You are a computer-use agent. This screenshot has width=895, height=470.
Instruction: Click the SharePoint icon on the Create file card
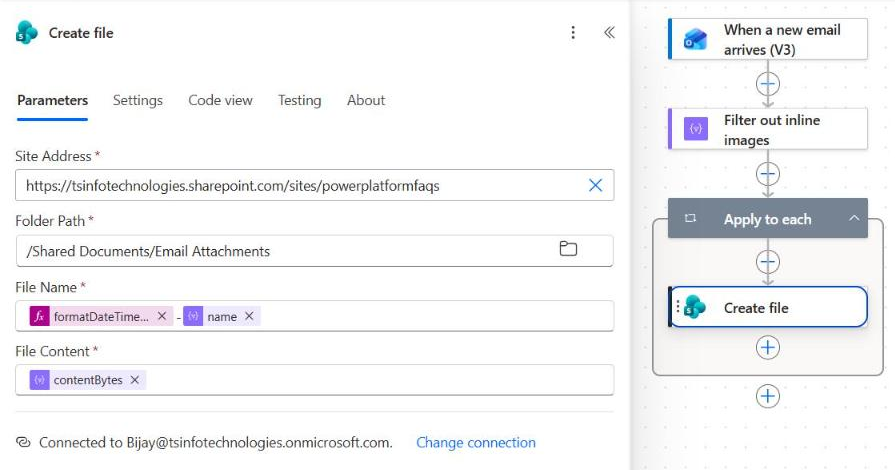(x=695, y=307)
